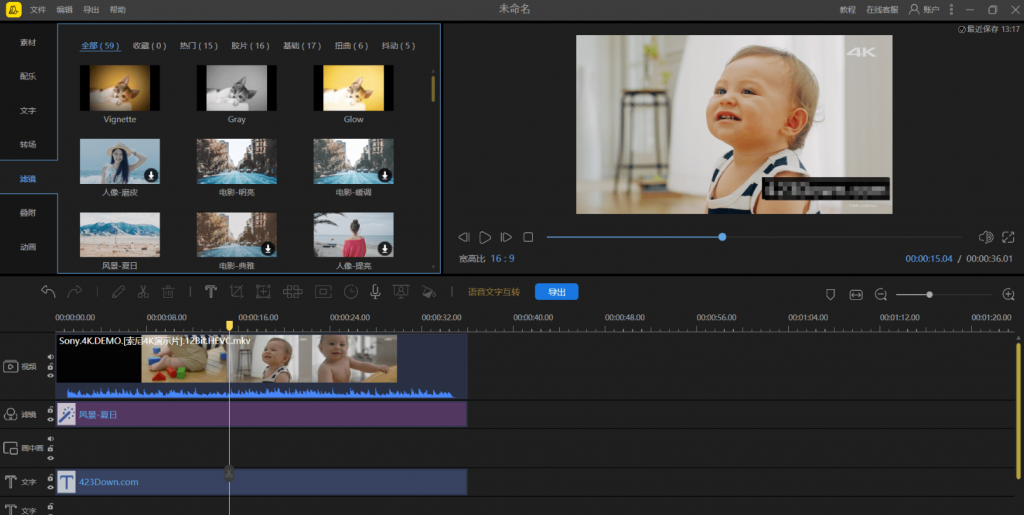This screenshot has width=1024, height=515.
Task: Click the zoom-region tool next to crop
Action: click(x=263, y=292)
